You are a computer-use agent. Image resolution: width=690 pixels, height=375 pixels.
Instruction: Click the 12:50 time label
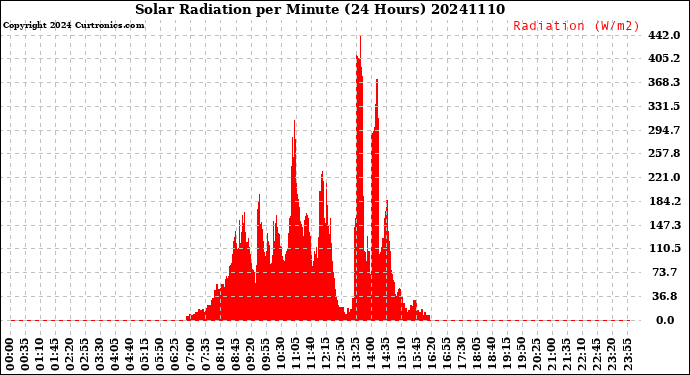(x=341, y=355)
